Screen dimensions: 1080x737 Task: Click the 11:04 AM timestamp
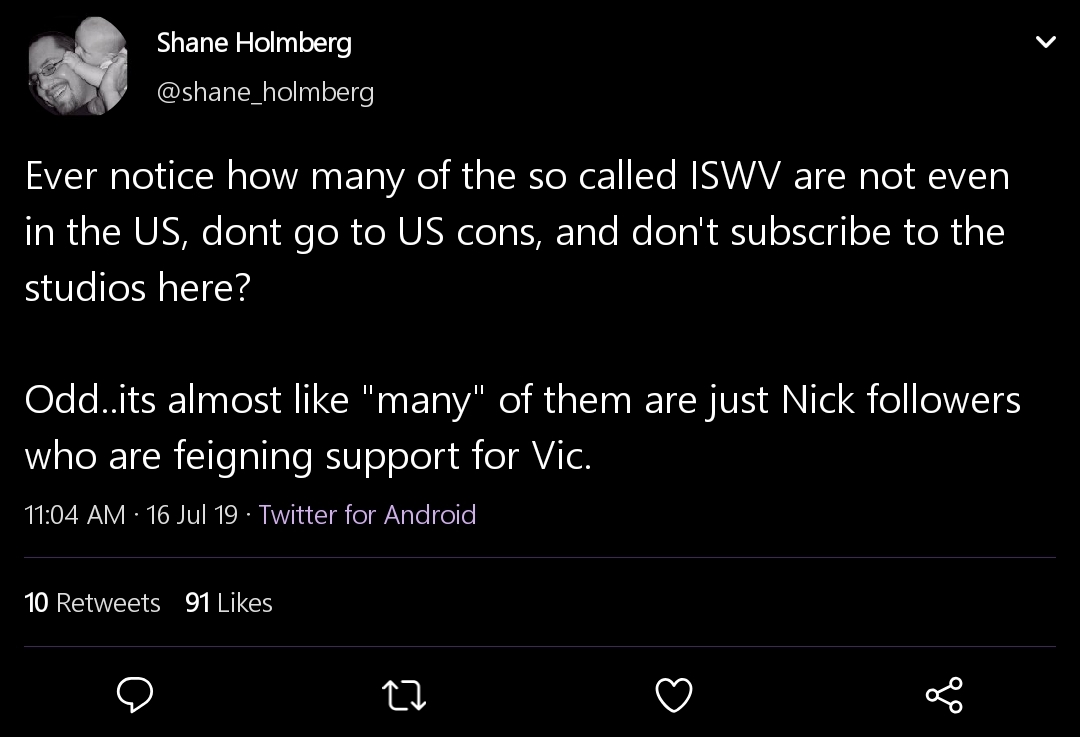click(x=74, y=515)
